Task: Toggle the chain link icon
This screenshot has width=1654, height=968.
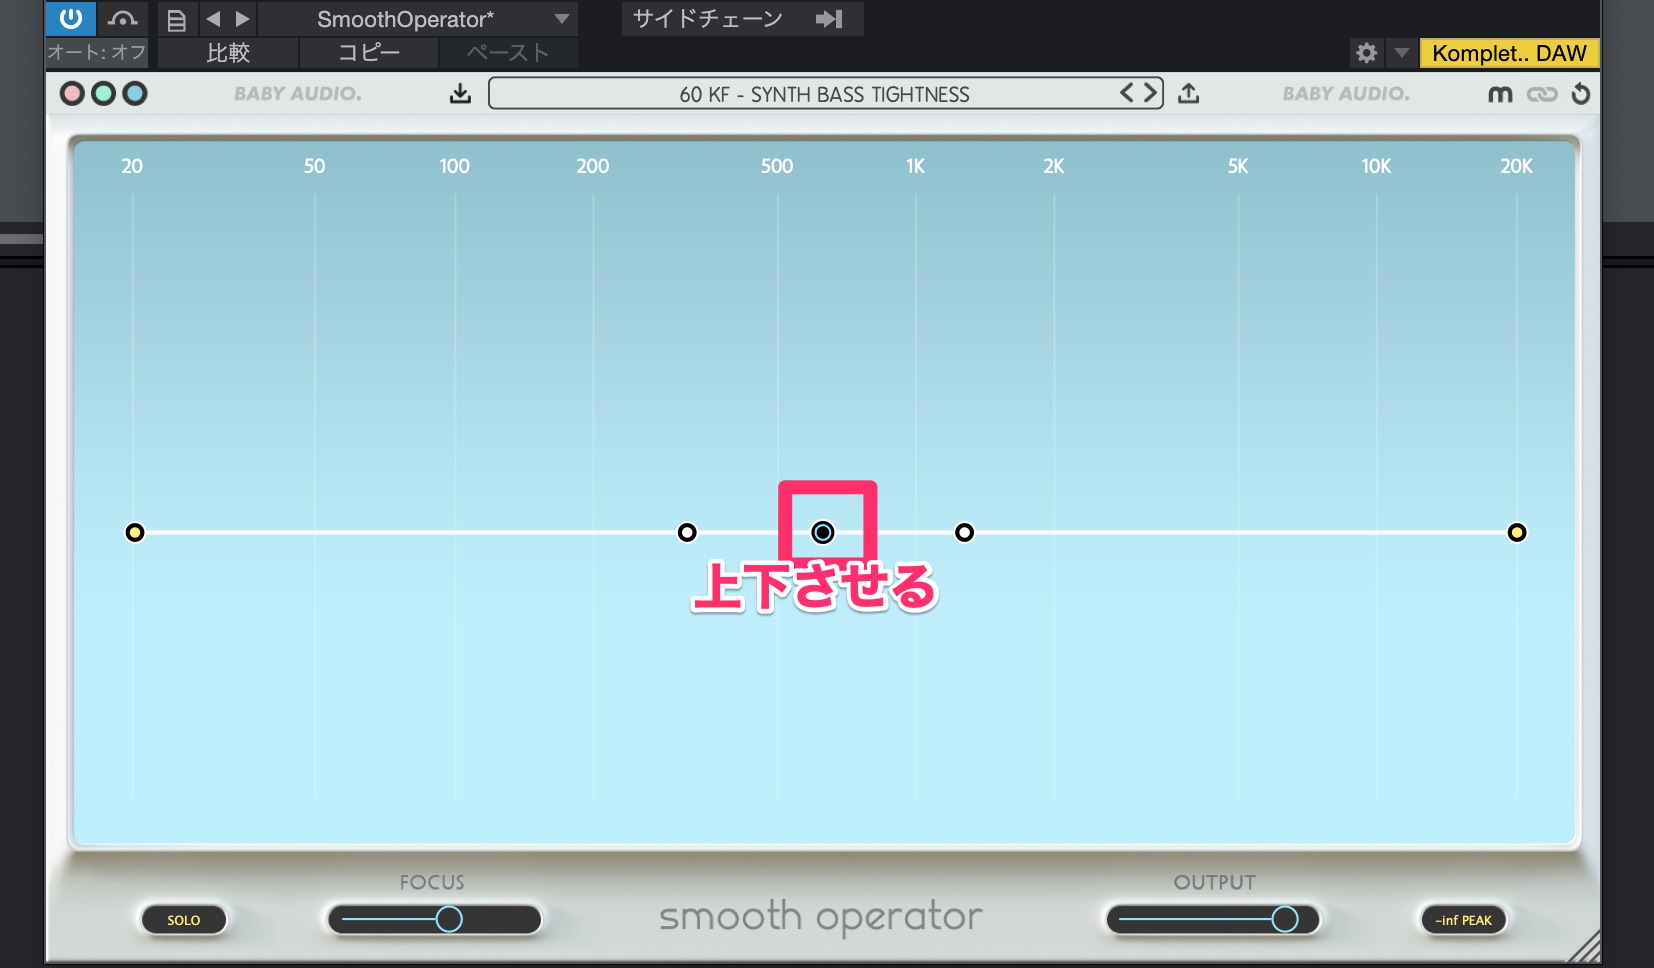Action: click(1542, 94)
